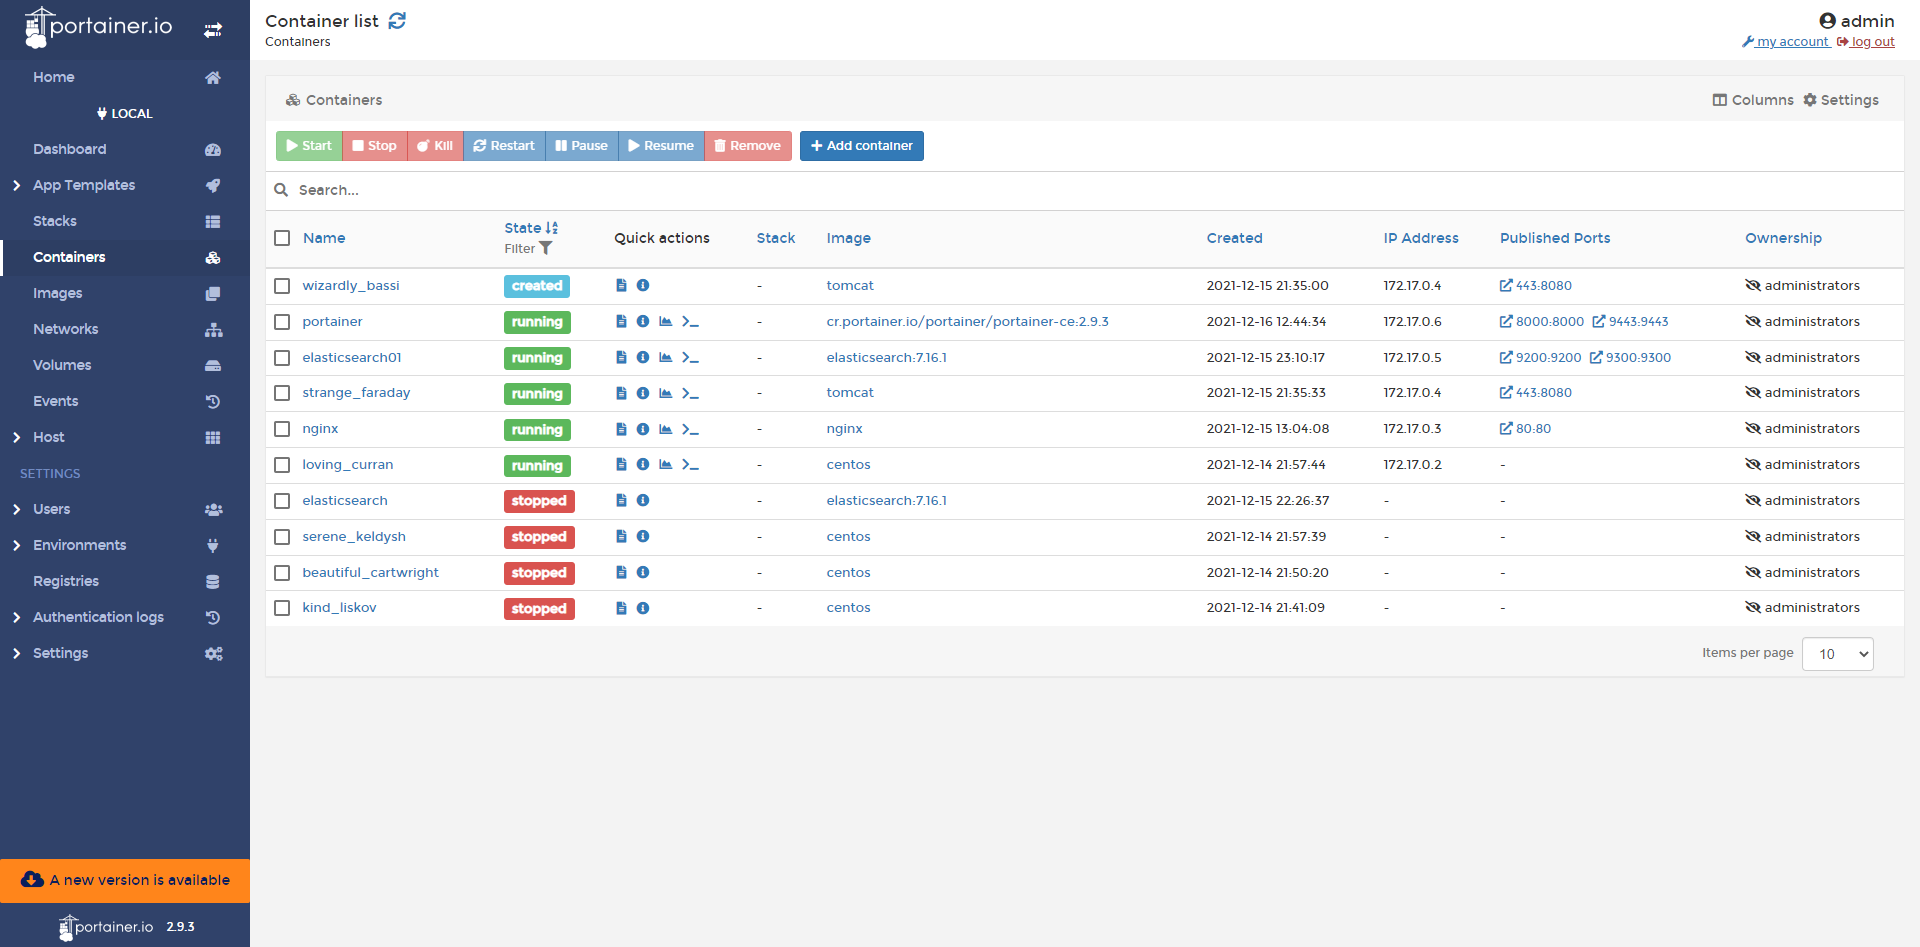Open logs for loving_curran
Screen dimensions: 1920x947
[621, 465]
